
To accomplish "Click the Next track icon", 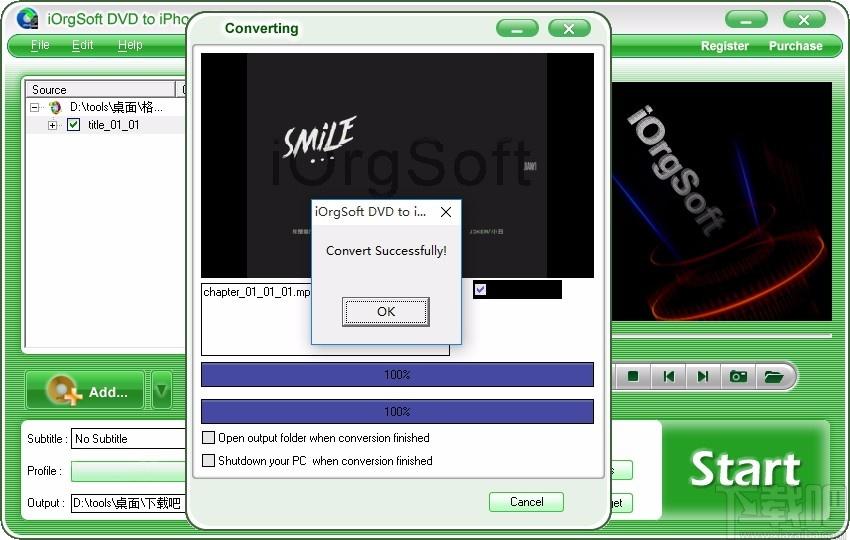I will point(703,376).
